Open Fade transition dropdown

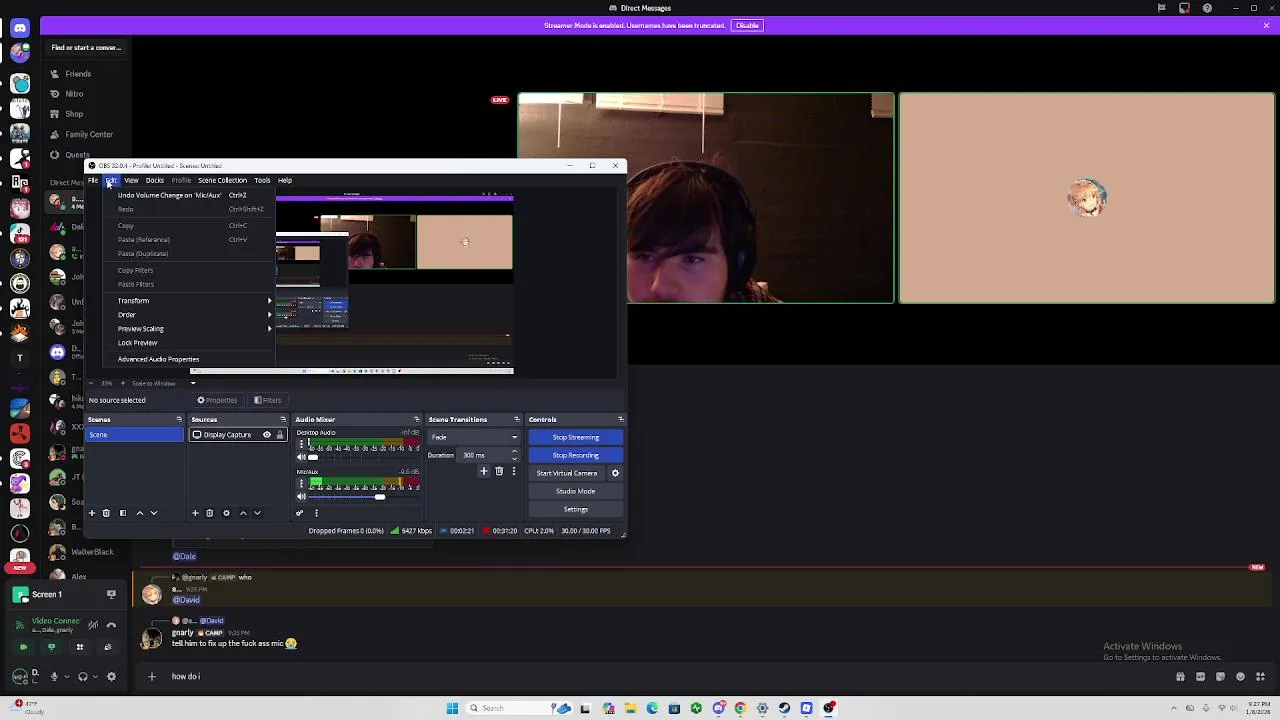(474, 437)
